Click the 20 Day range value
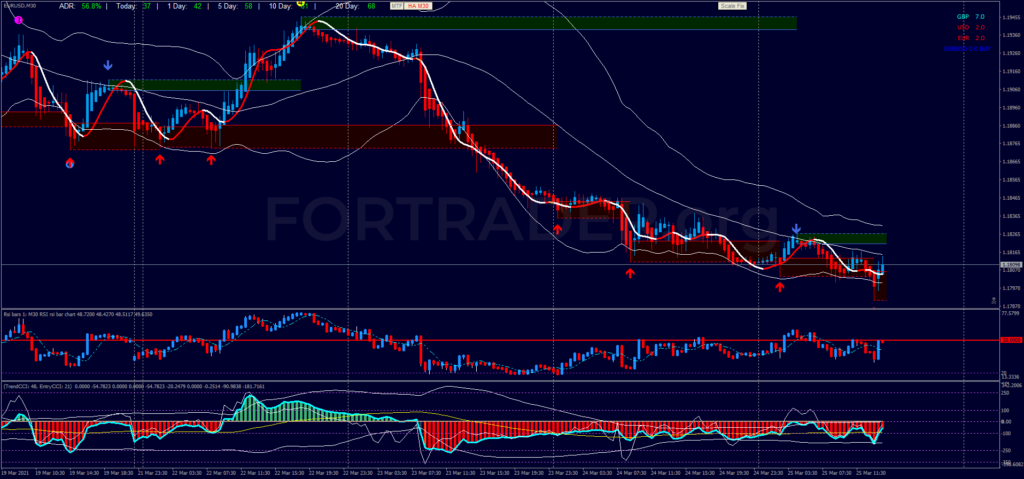The width and height of the screenshot is (1024, 479). pyautogui.click(x=372, y=6)
